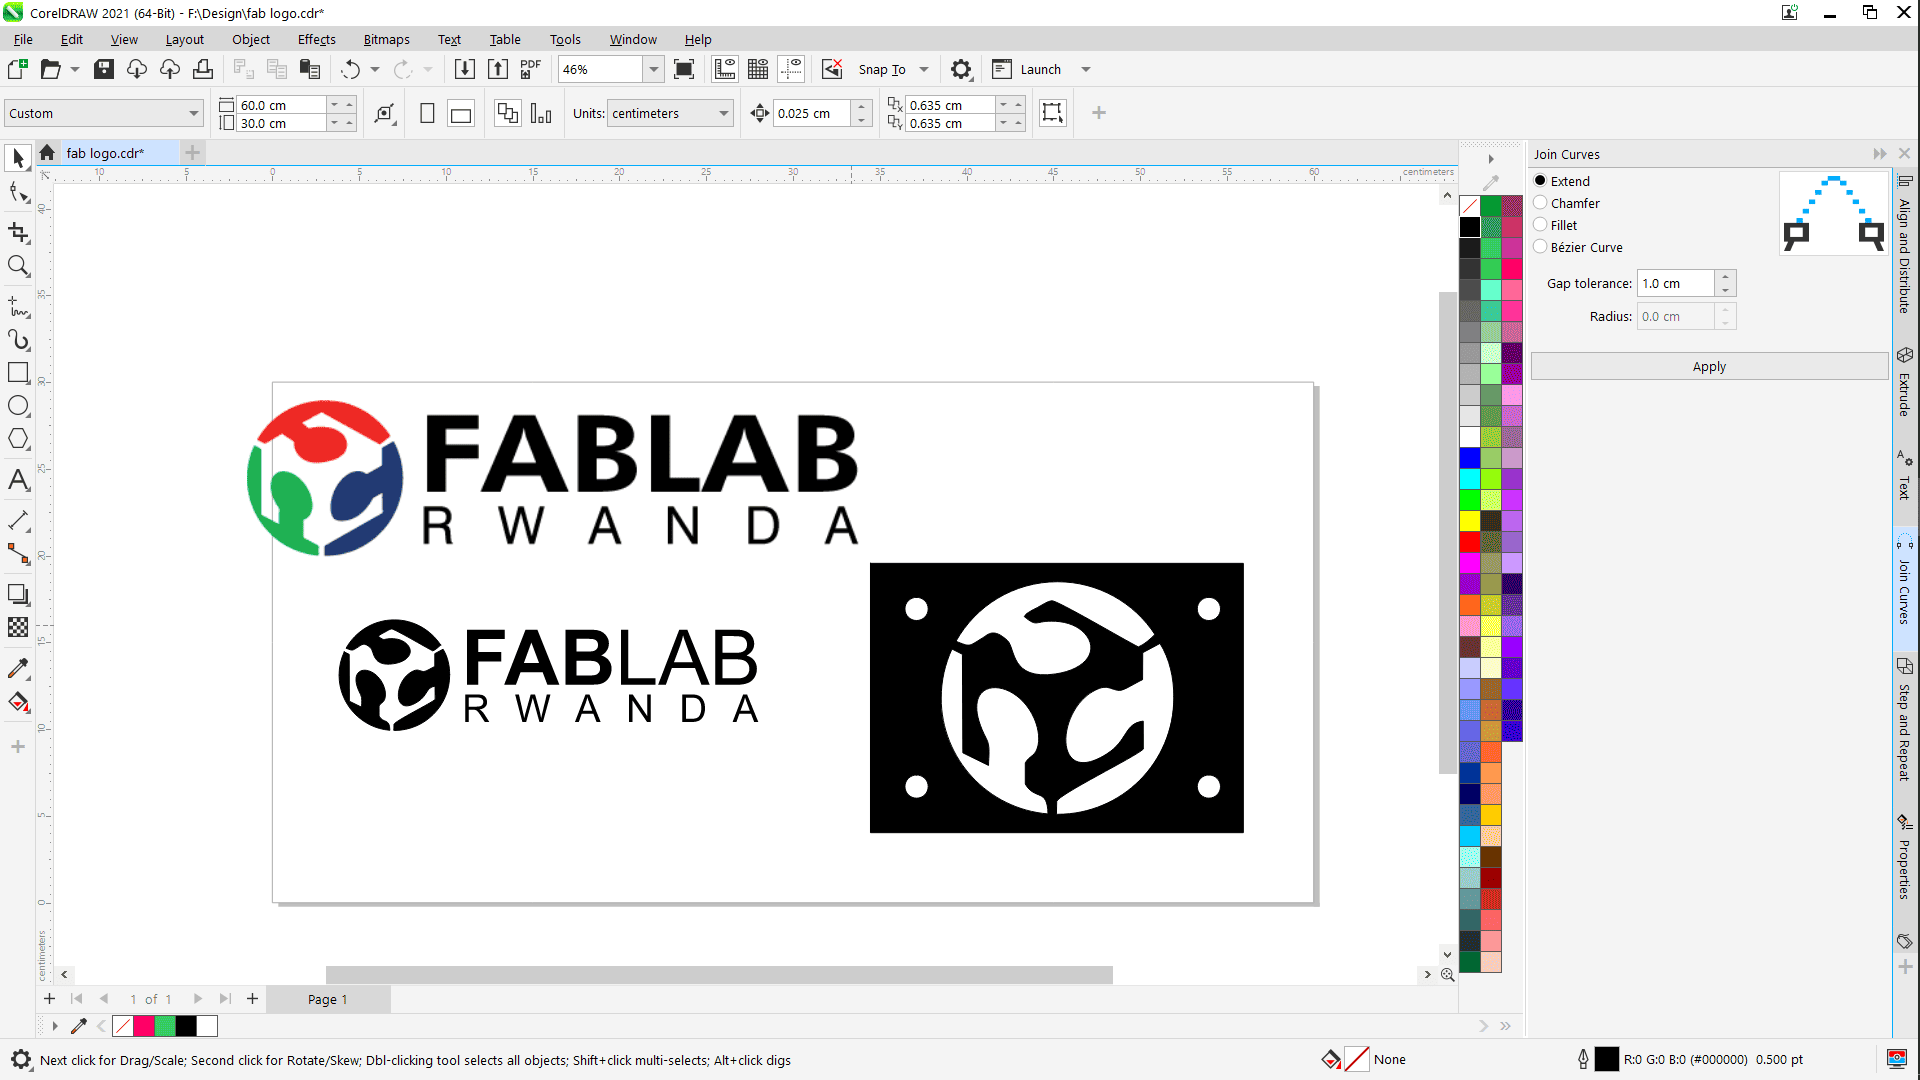The image size is (1920, 1080).
Task: Open the Object menu
Action: pyautogui.click(x=251, y=39)
